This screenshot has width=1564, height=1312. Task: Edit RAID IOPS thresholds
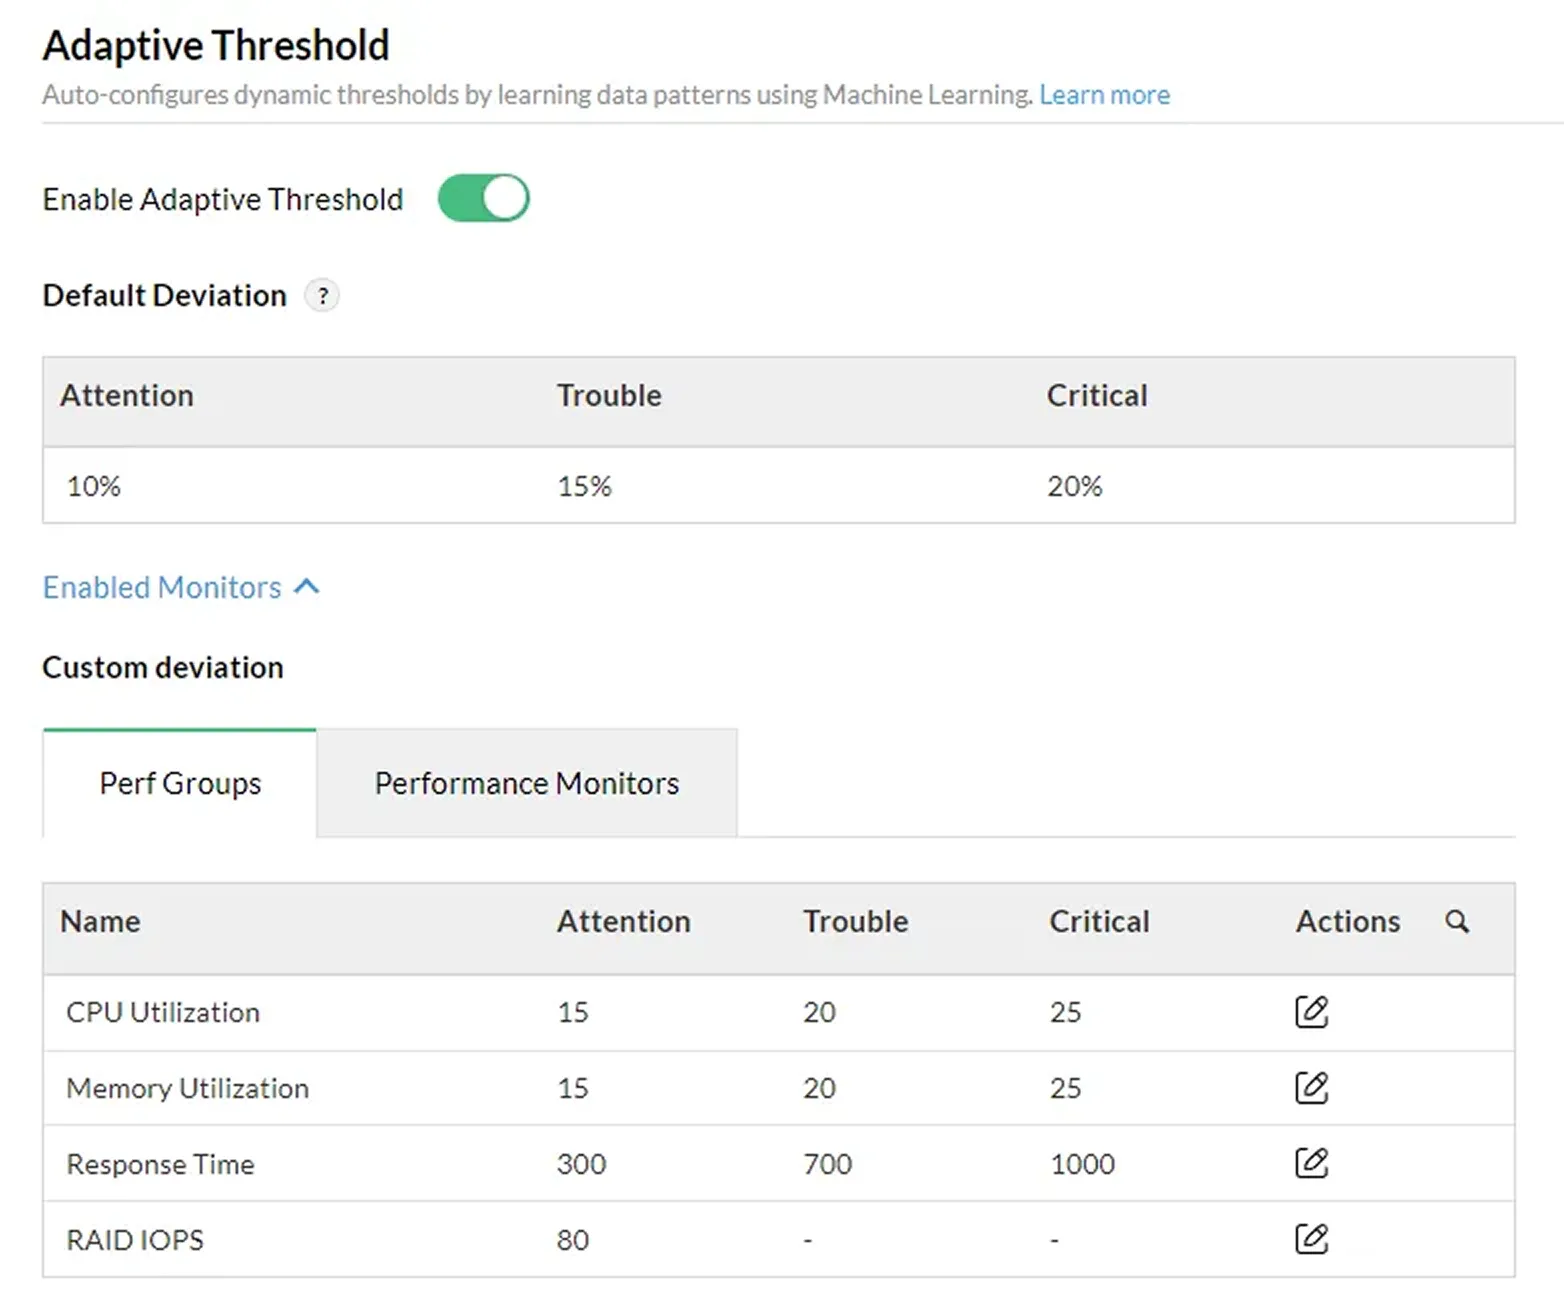click(x=1312, y=1239)
